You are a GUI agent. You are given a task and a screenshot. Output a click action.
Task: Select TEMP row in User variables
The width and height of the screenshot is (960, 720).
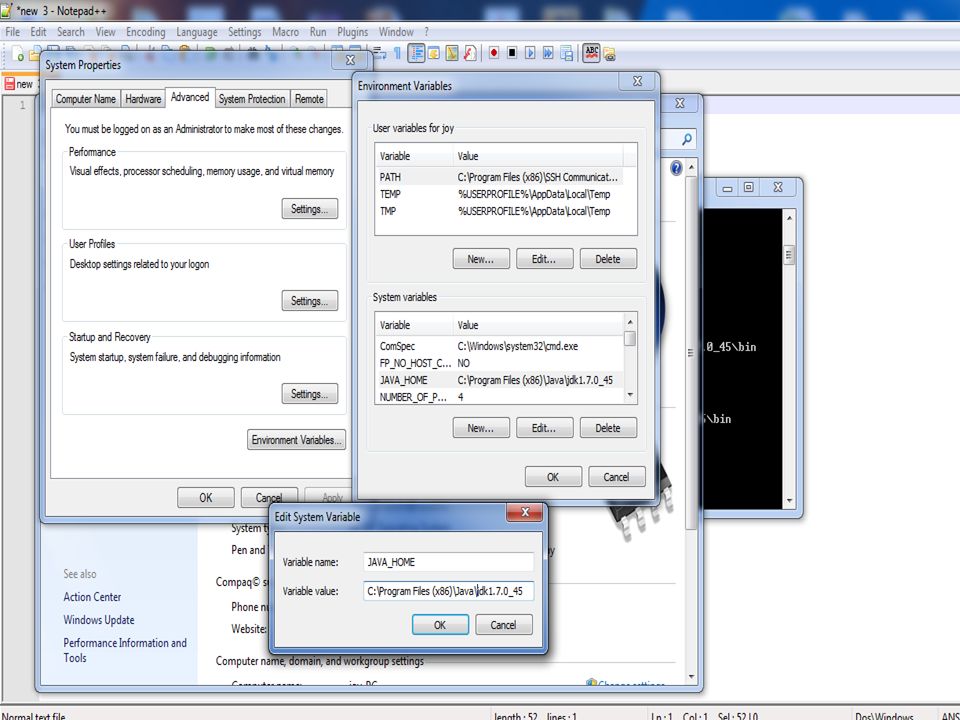click(499, 194)
